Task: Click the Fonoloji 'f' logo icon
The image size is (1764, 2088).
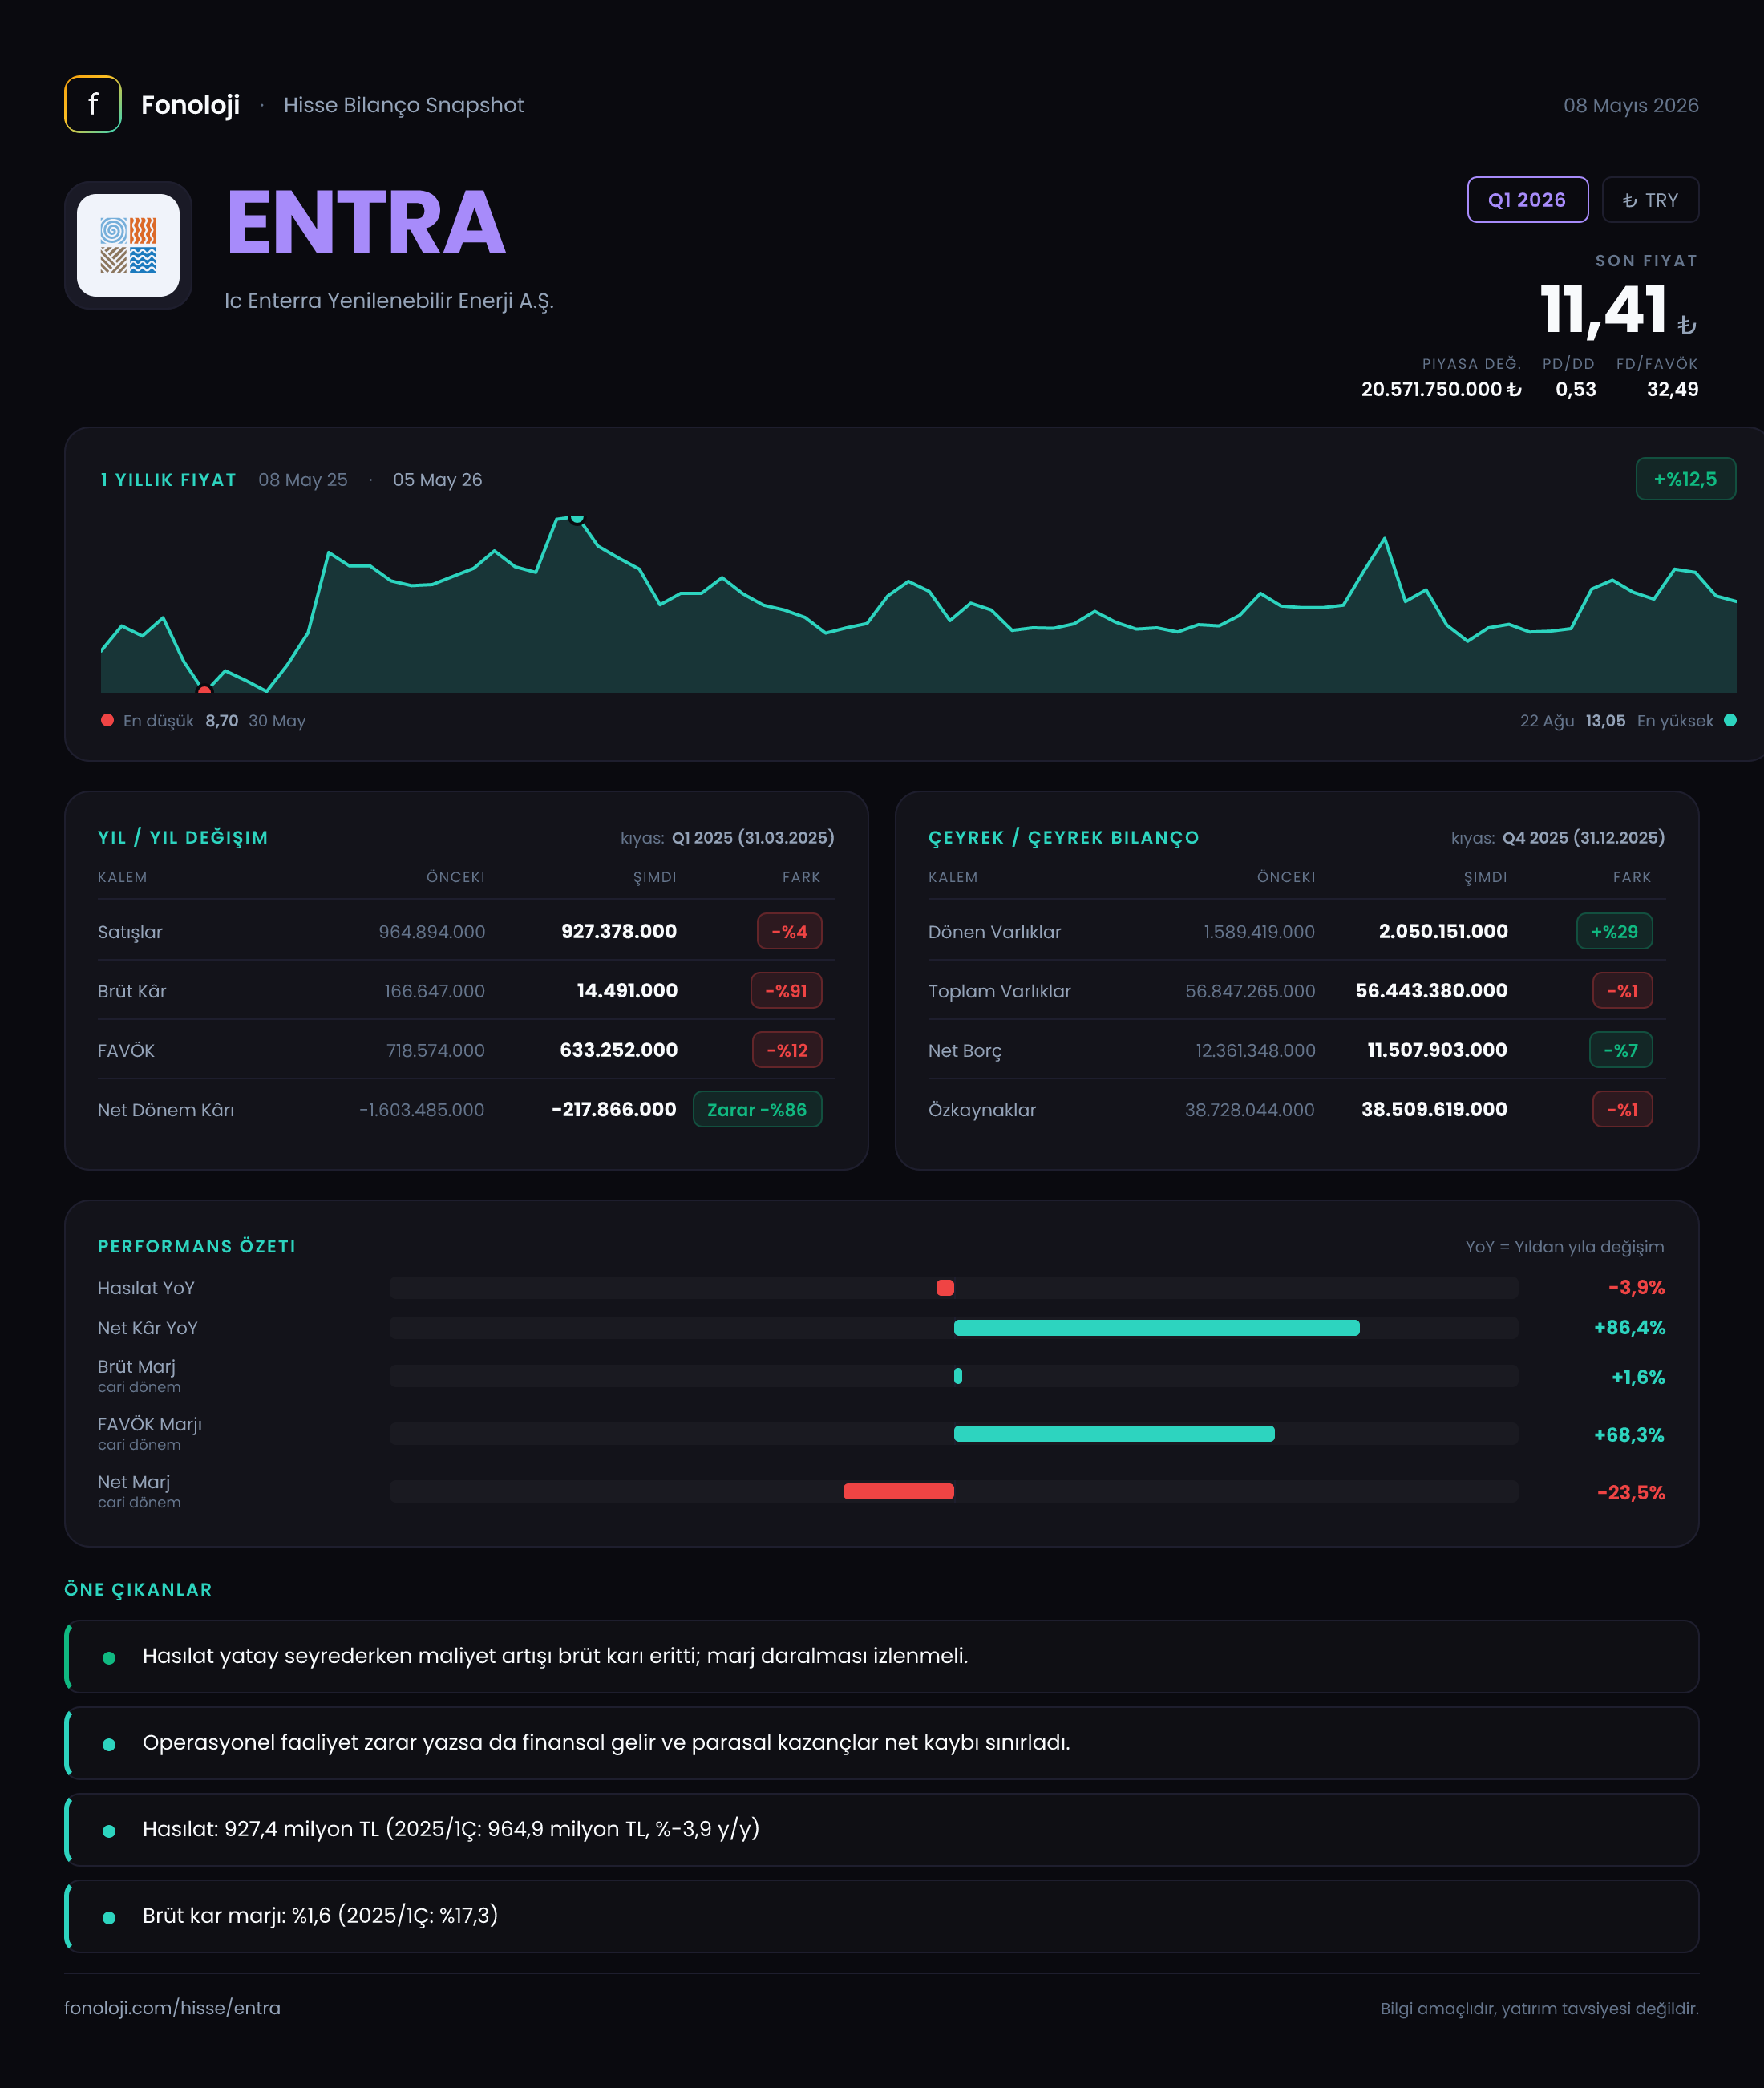Action: (x=93, y=104)
